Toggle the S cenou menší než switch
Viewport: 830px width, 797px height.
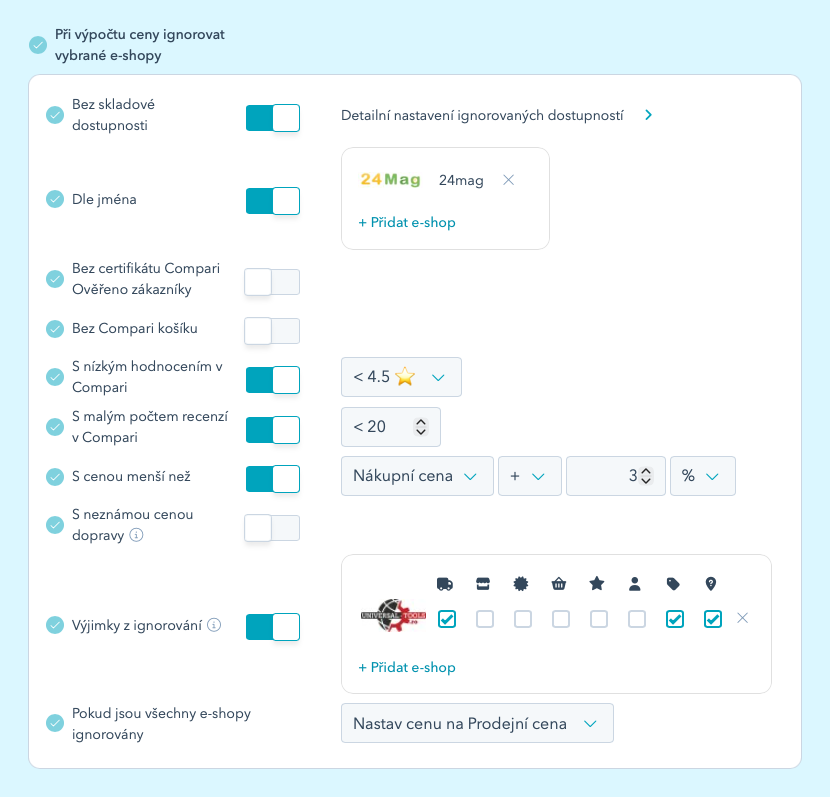pyautogui.click(x=273, y=478)
